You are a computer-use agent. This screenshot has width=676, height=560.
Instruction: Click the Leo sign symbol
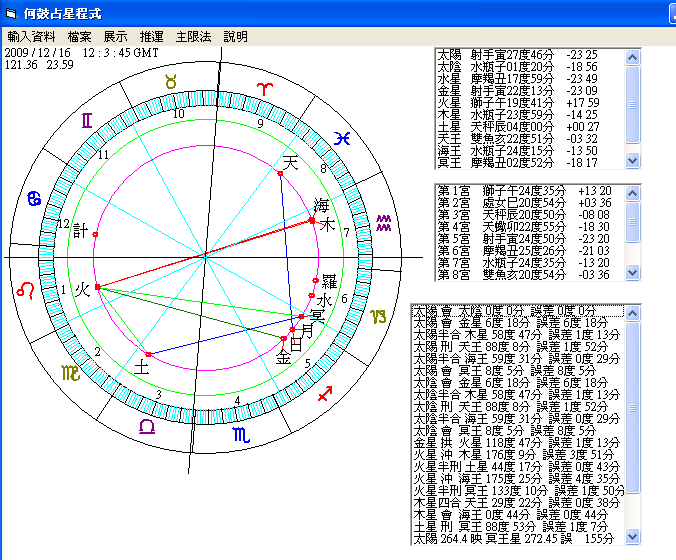26,291
